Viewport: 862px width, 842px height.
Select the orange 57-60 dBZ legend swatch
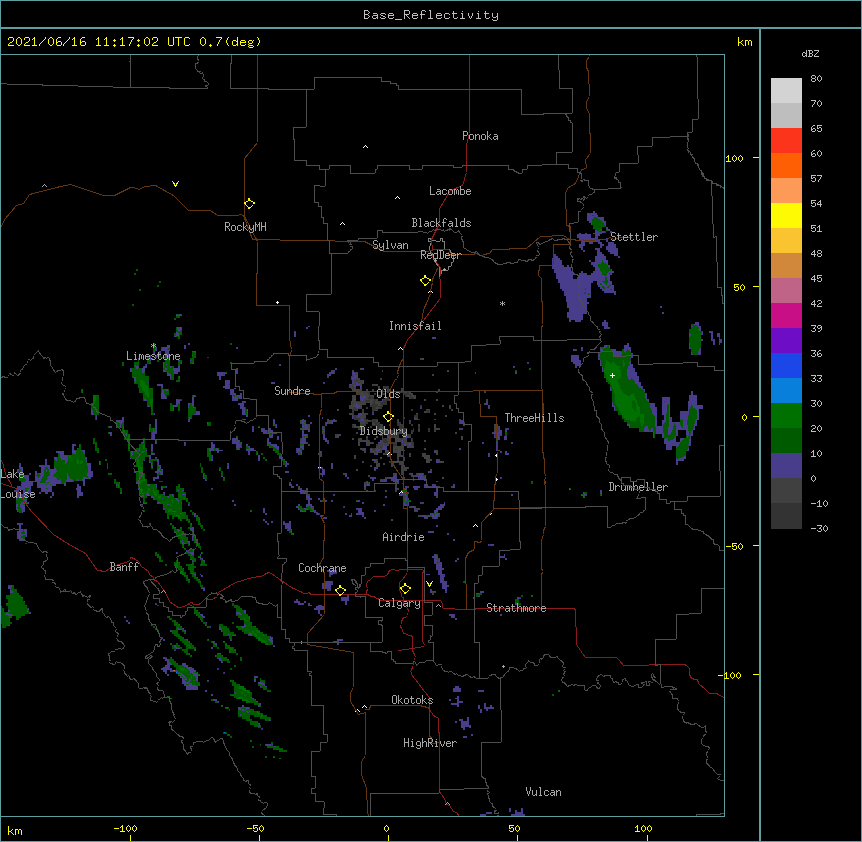(786, 165)
